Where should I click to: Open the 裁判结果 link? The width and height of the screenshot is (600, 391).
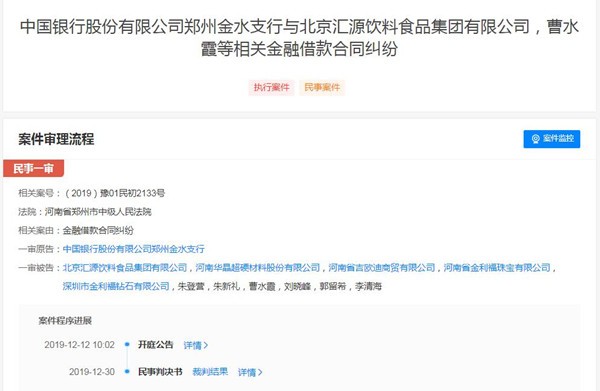[210, 371]
